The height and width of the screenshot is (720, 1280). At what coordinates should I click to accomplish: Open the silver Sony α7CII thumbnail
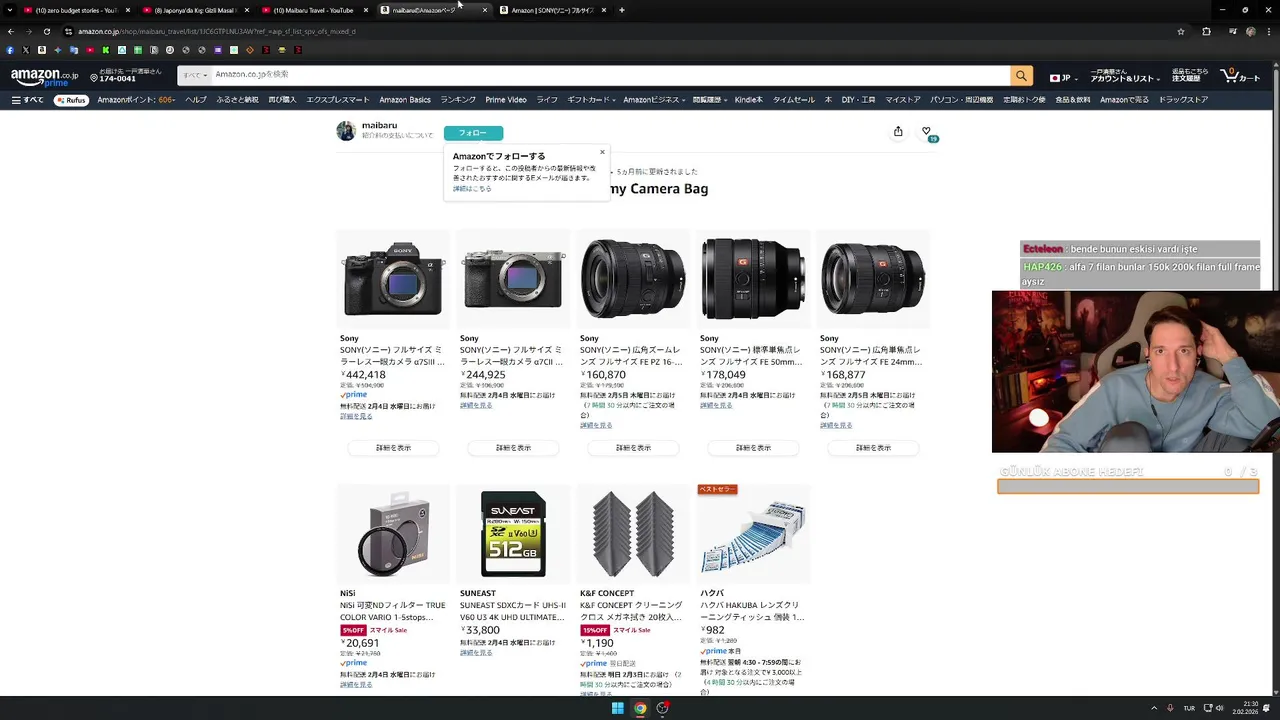click(513, 279)
